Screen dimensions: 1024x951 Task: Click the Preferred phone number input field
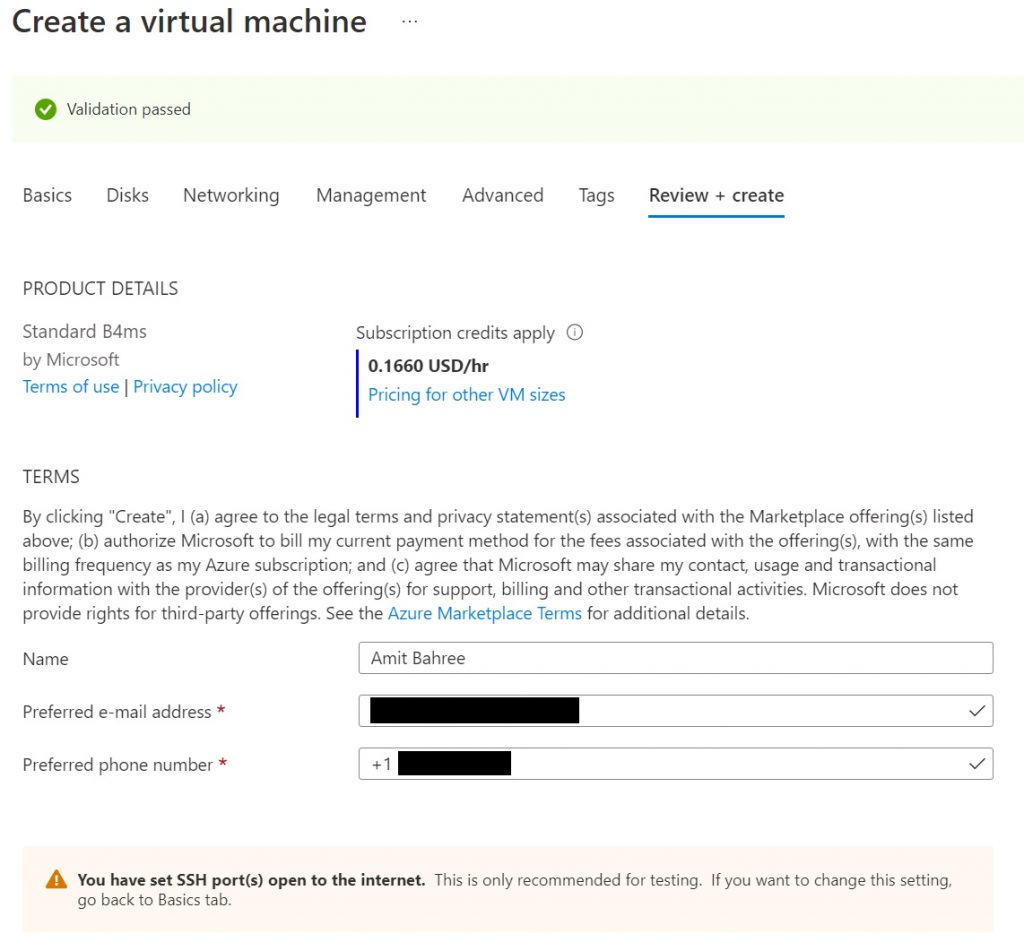point(676,764)
